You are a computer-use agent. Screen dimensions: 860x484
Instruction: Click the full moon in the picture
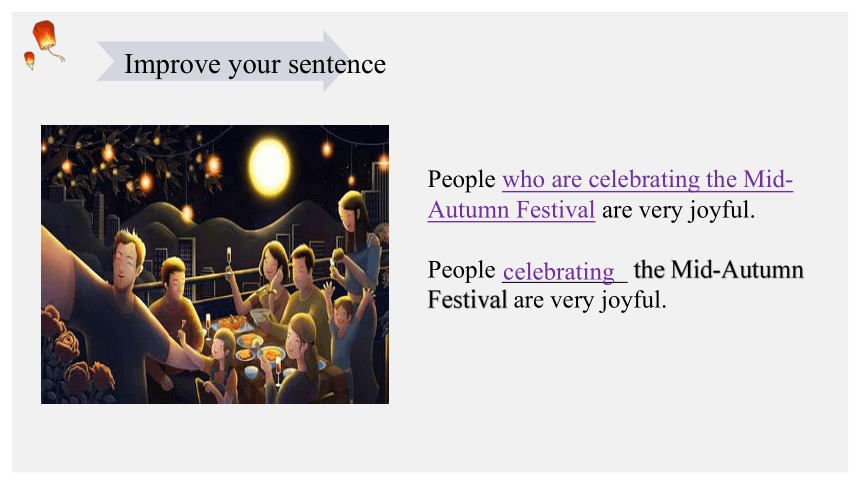pyautogui.click(x=269, y=166)
